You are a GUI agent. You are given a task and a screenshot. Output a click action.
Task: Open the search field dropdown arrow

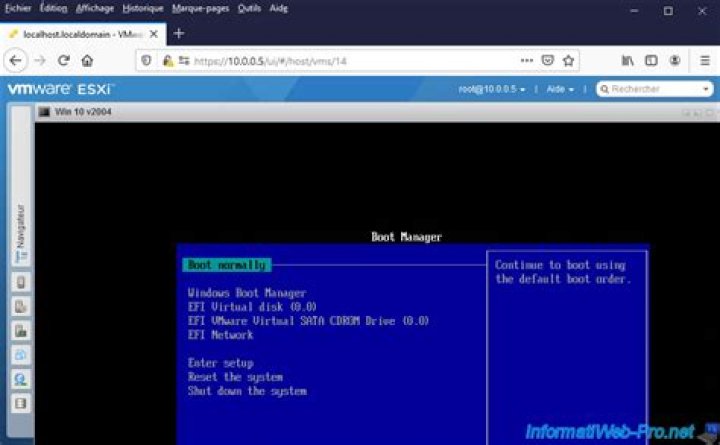(x=706, y=89)
